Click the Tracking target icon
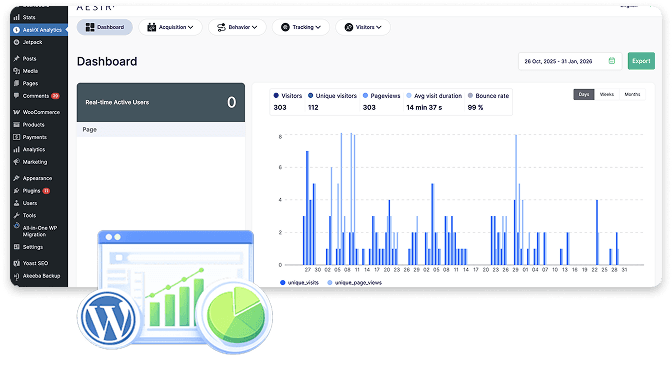The height and width of the screenshot is (371, 672). [285, 27]
